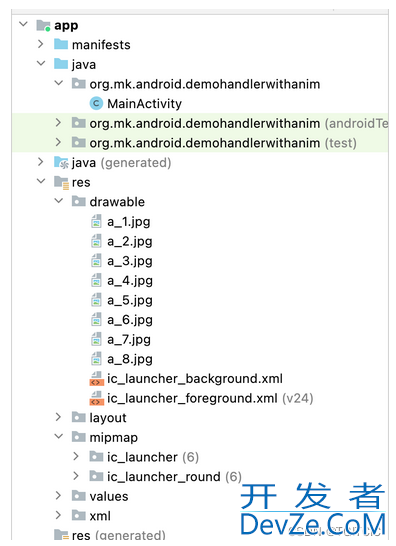Image resolution: width=396 pixels, height=546 pixels.
Task: Click the mipmap folder icon
Action: pos(79,437)
